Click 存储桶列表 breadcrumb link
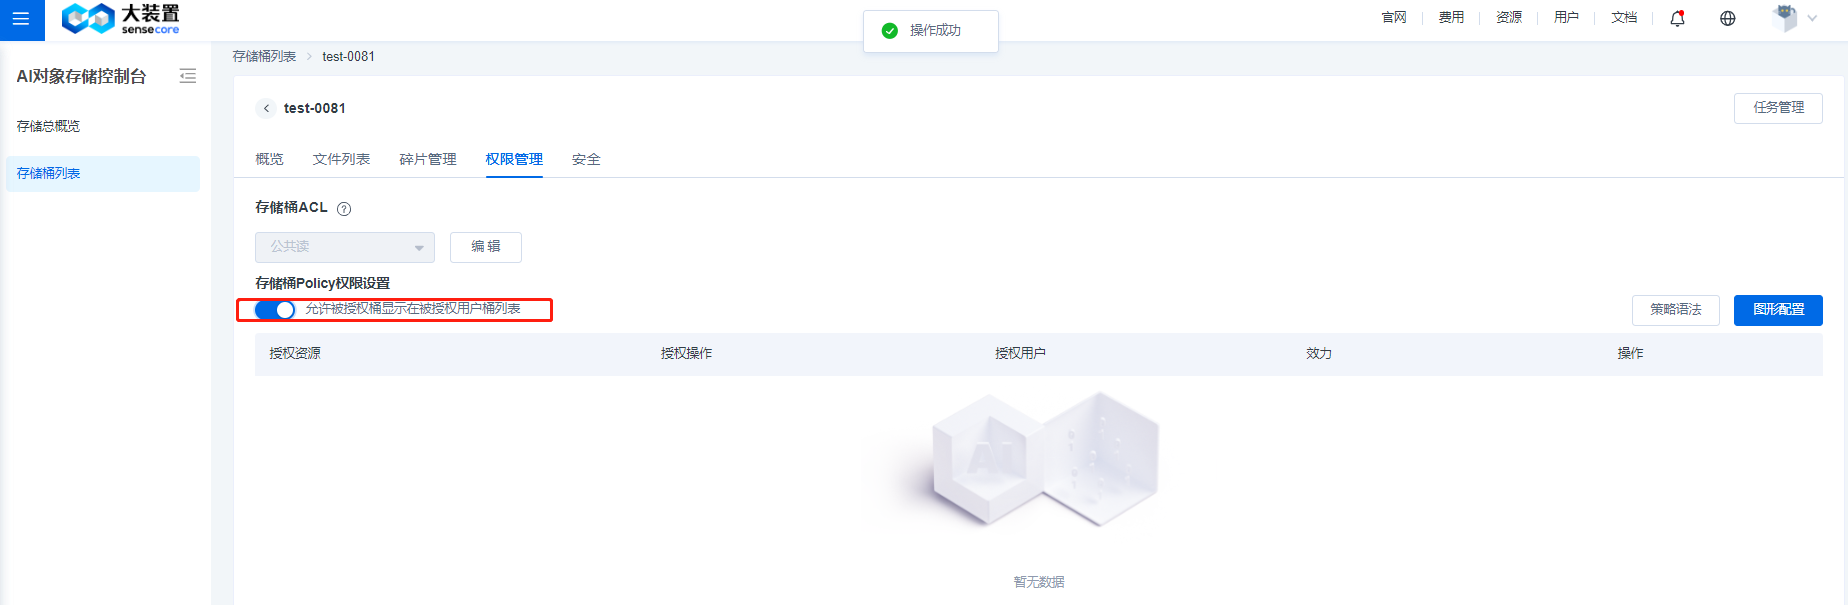 tap(264, 57)
